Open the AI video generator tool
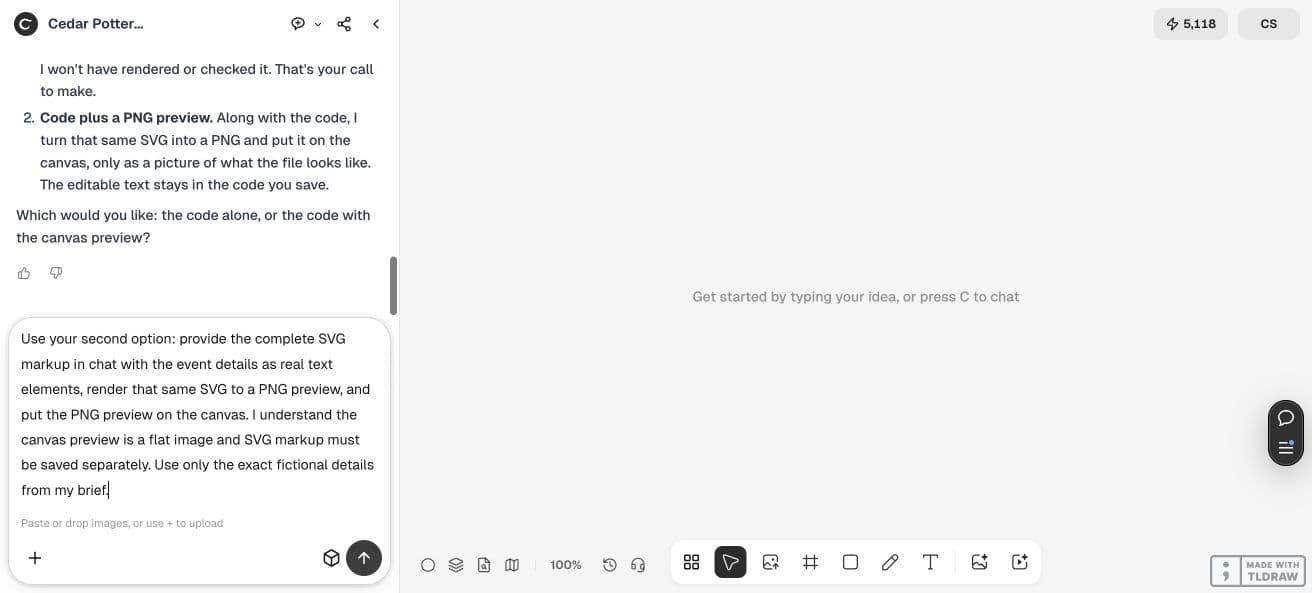Viewport: 1312px width, 593px height. 1020,562
